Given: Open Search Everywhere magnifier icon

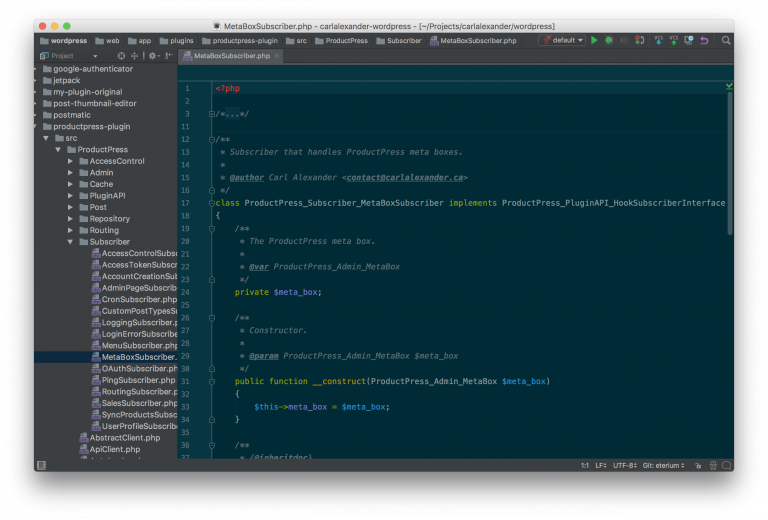Looking at the screenshot, I should pos(726,41).
